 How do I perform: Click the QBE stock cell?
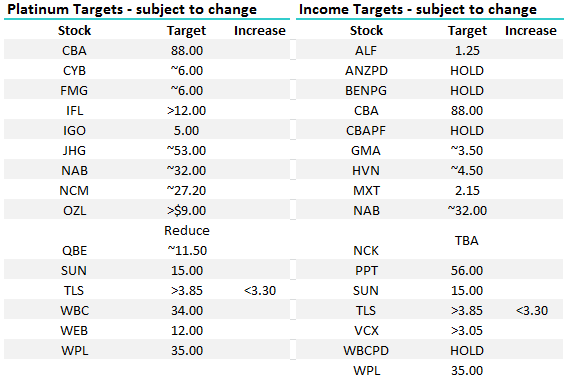click(x=74, y=251)
